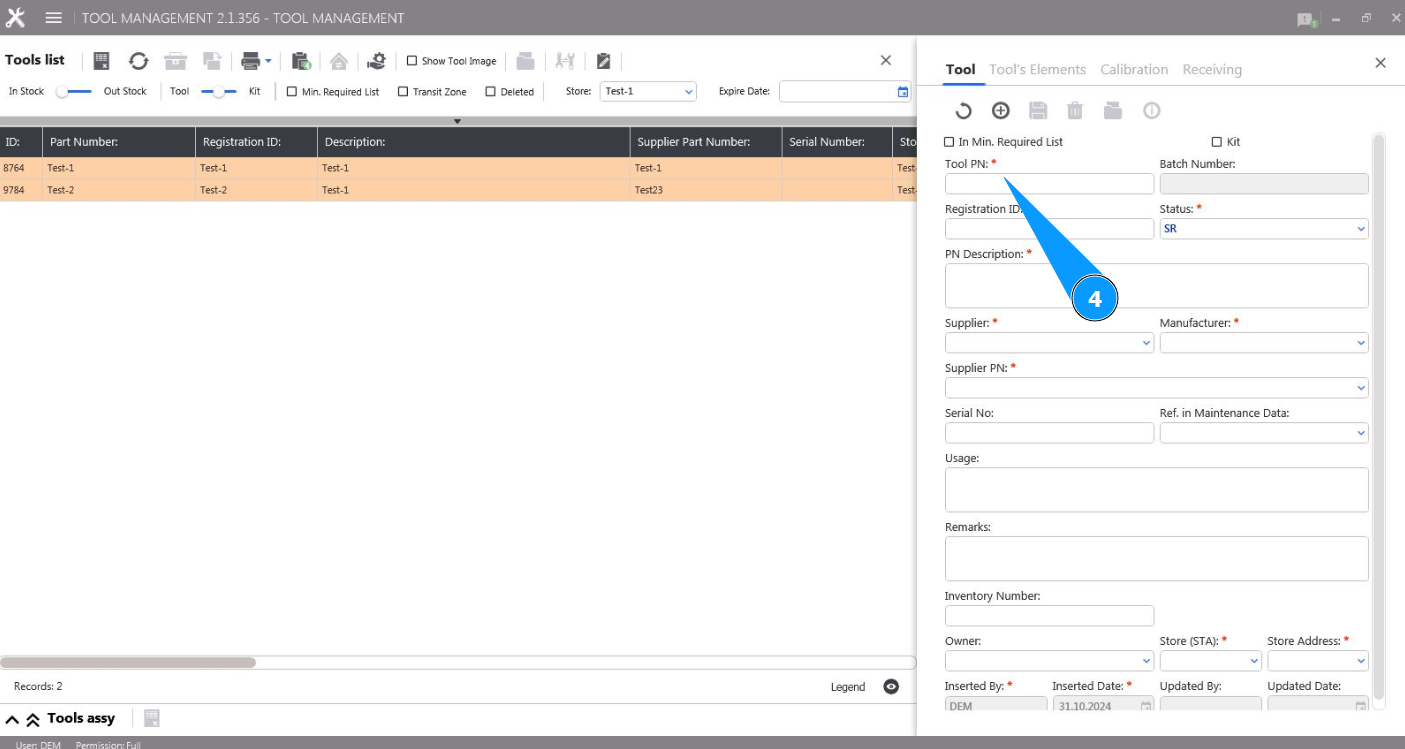Click into the Serial No input field
Viewport: 1405px width, 749px height.
click(1049, 433)
